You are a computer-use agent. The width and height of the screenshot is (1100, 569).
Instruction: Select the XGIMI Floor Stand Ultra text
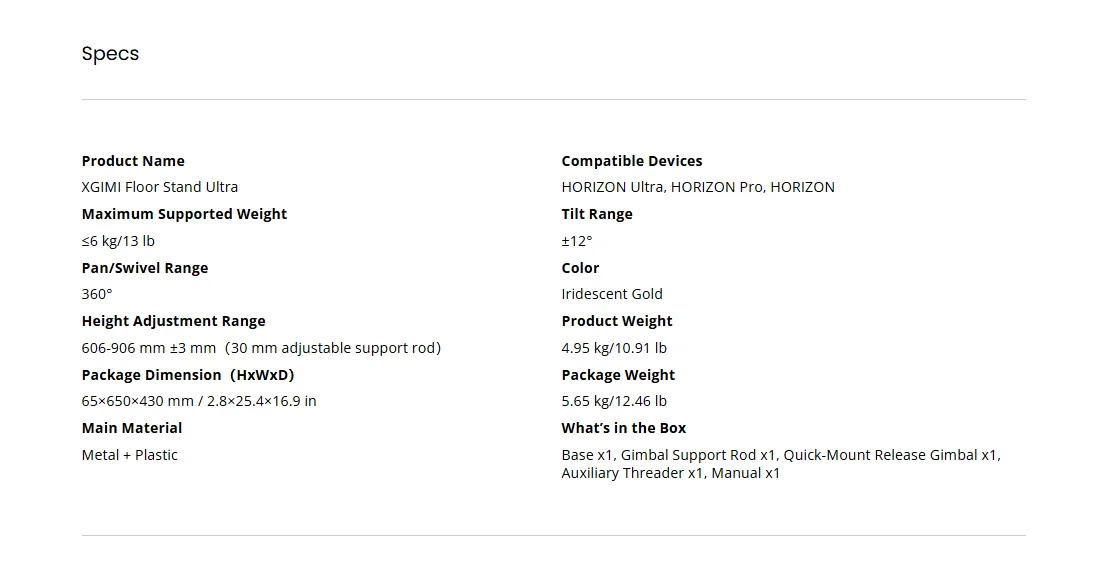(x=160, y=187)
